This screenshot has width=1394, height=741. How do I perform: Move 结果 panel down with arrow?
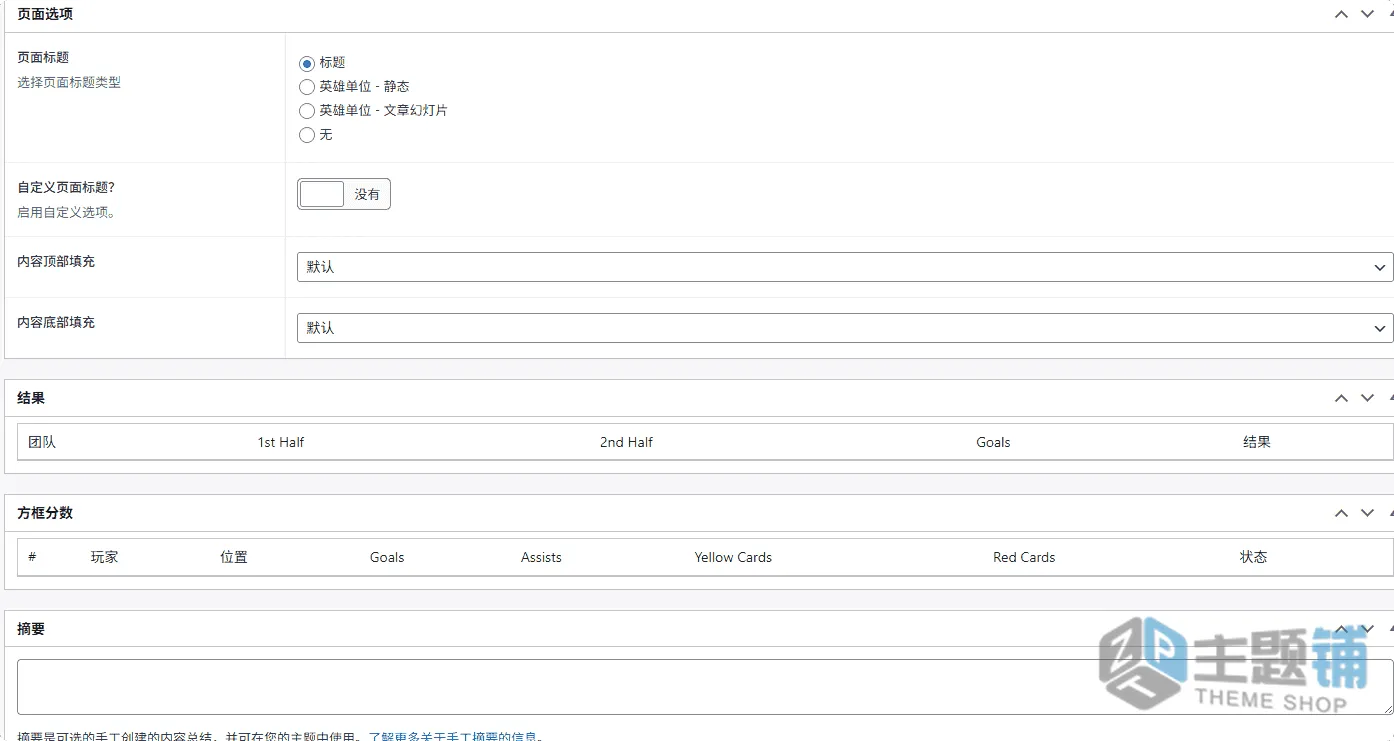1367,398
